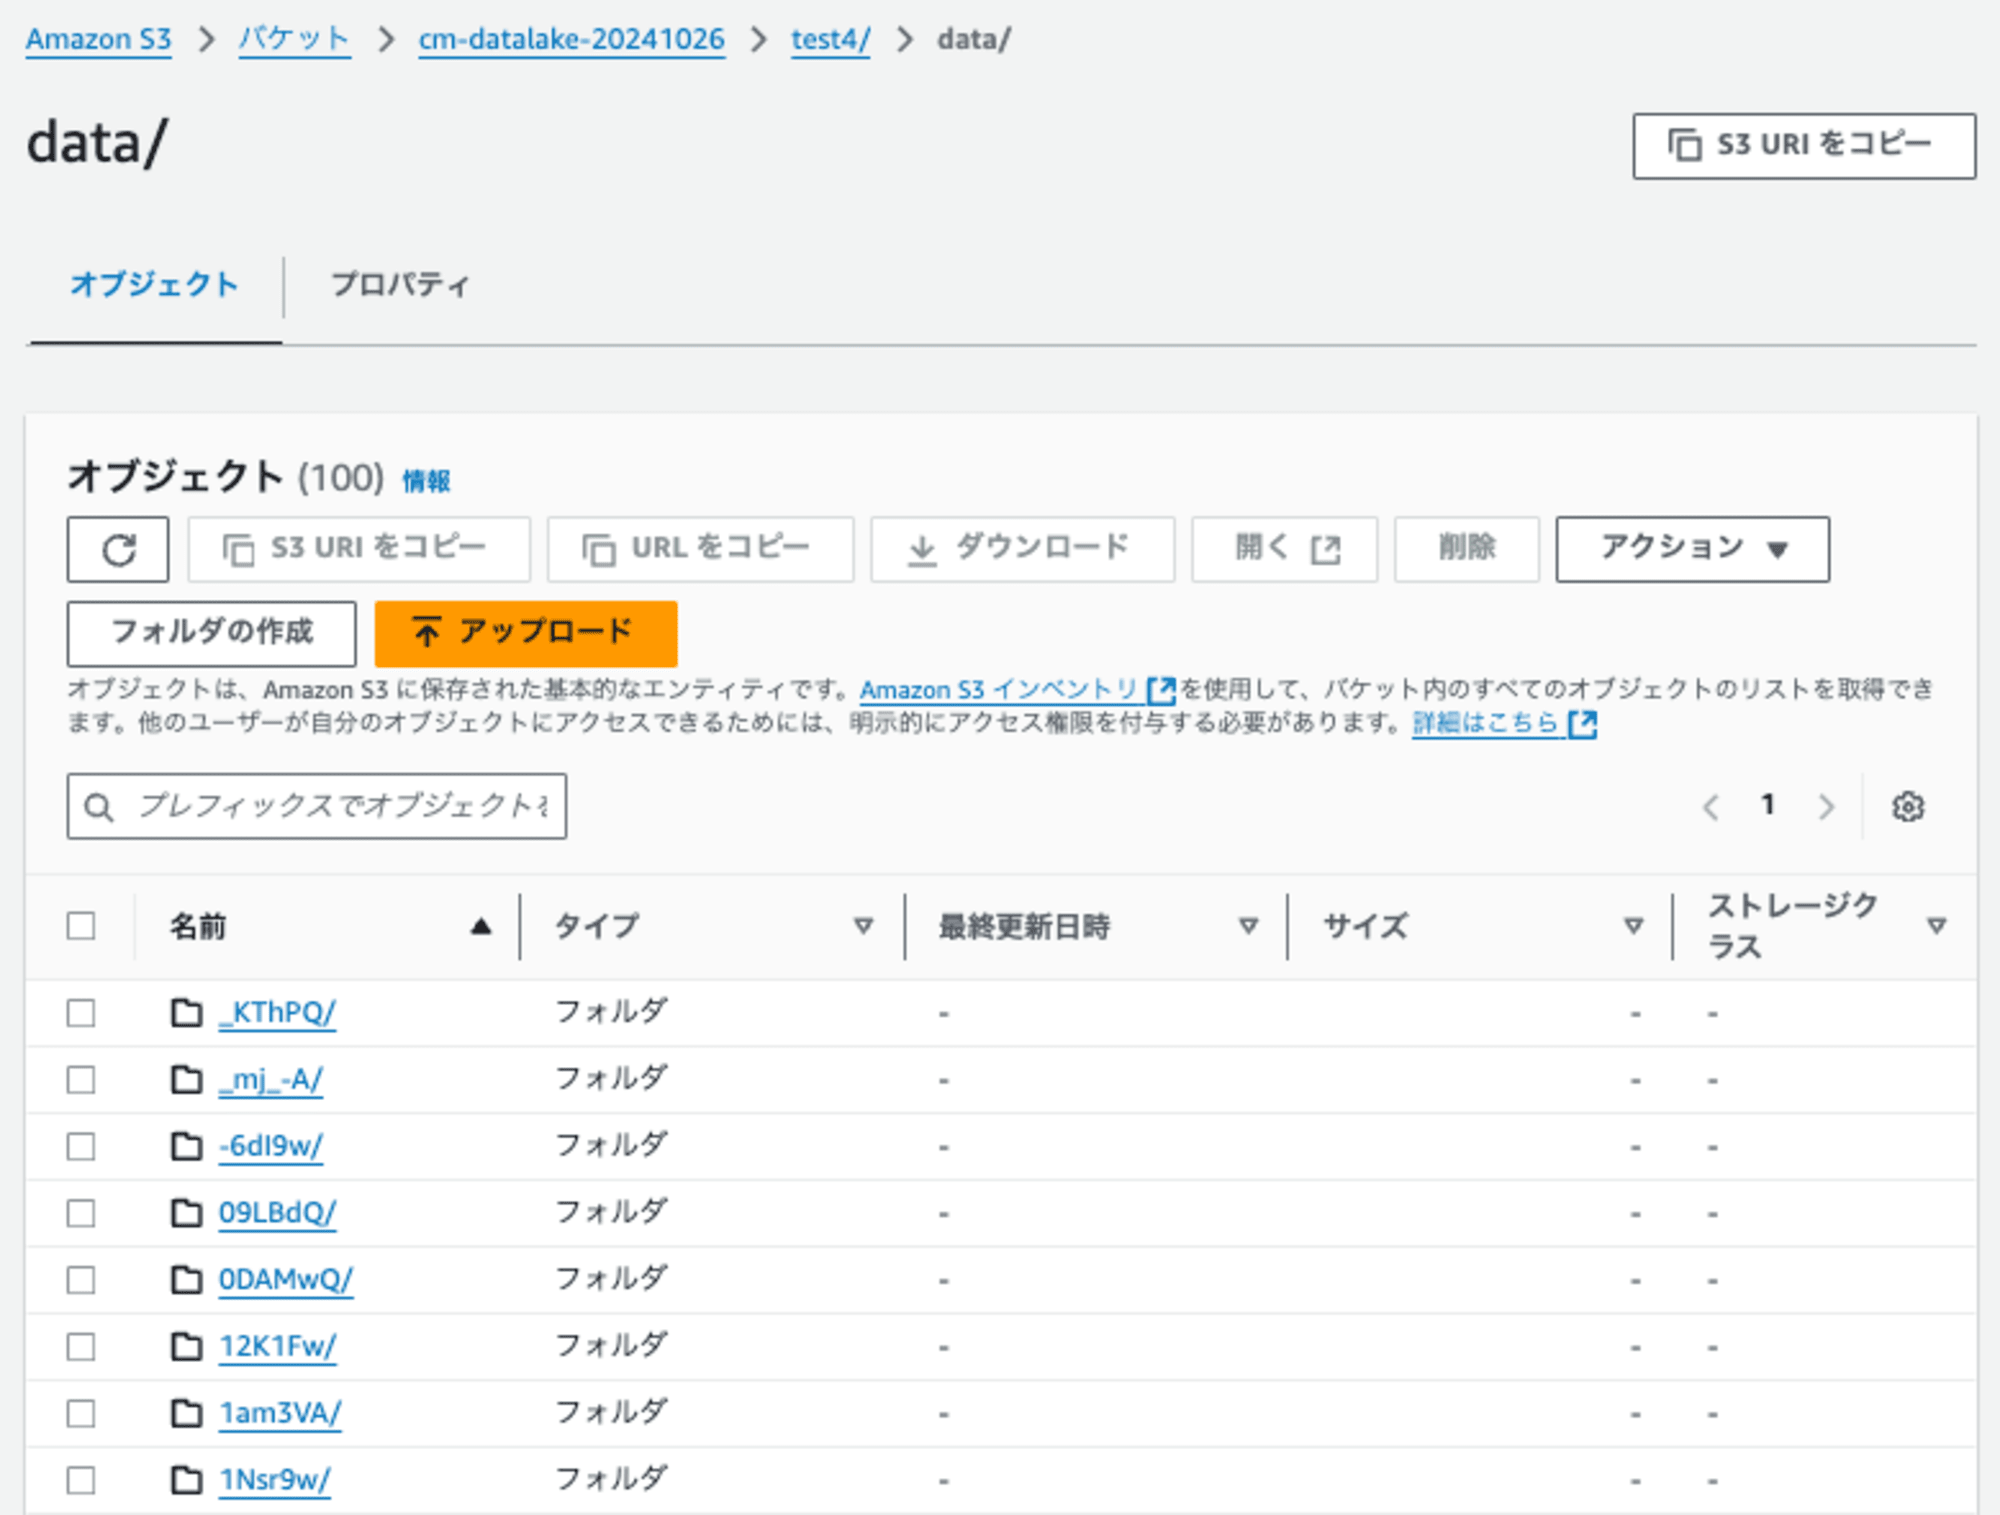Sort by サイズ column arrow

[x=1633, y=926]
